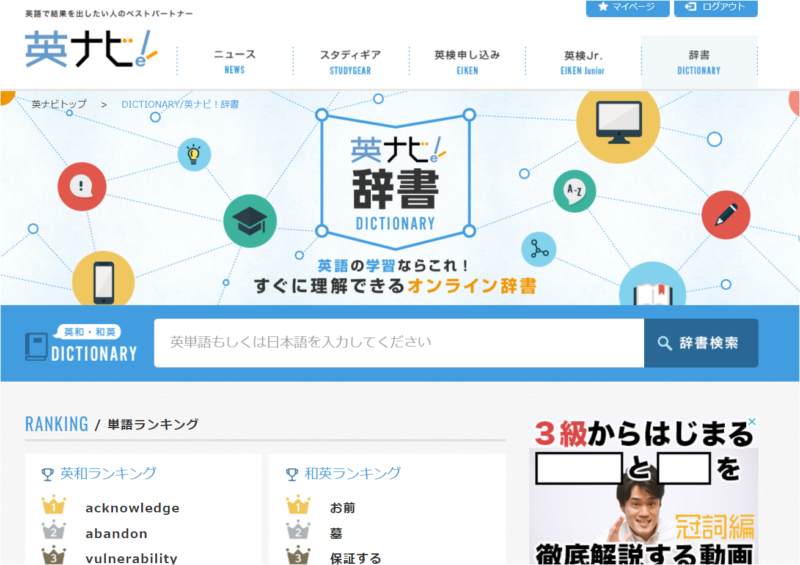Click bronze crown next to 保証する
This screenshot has width=800, height=565.
(298, 555)
